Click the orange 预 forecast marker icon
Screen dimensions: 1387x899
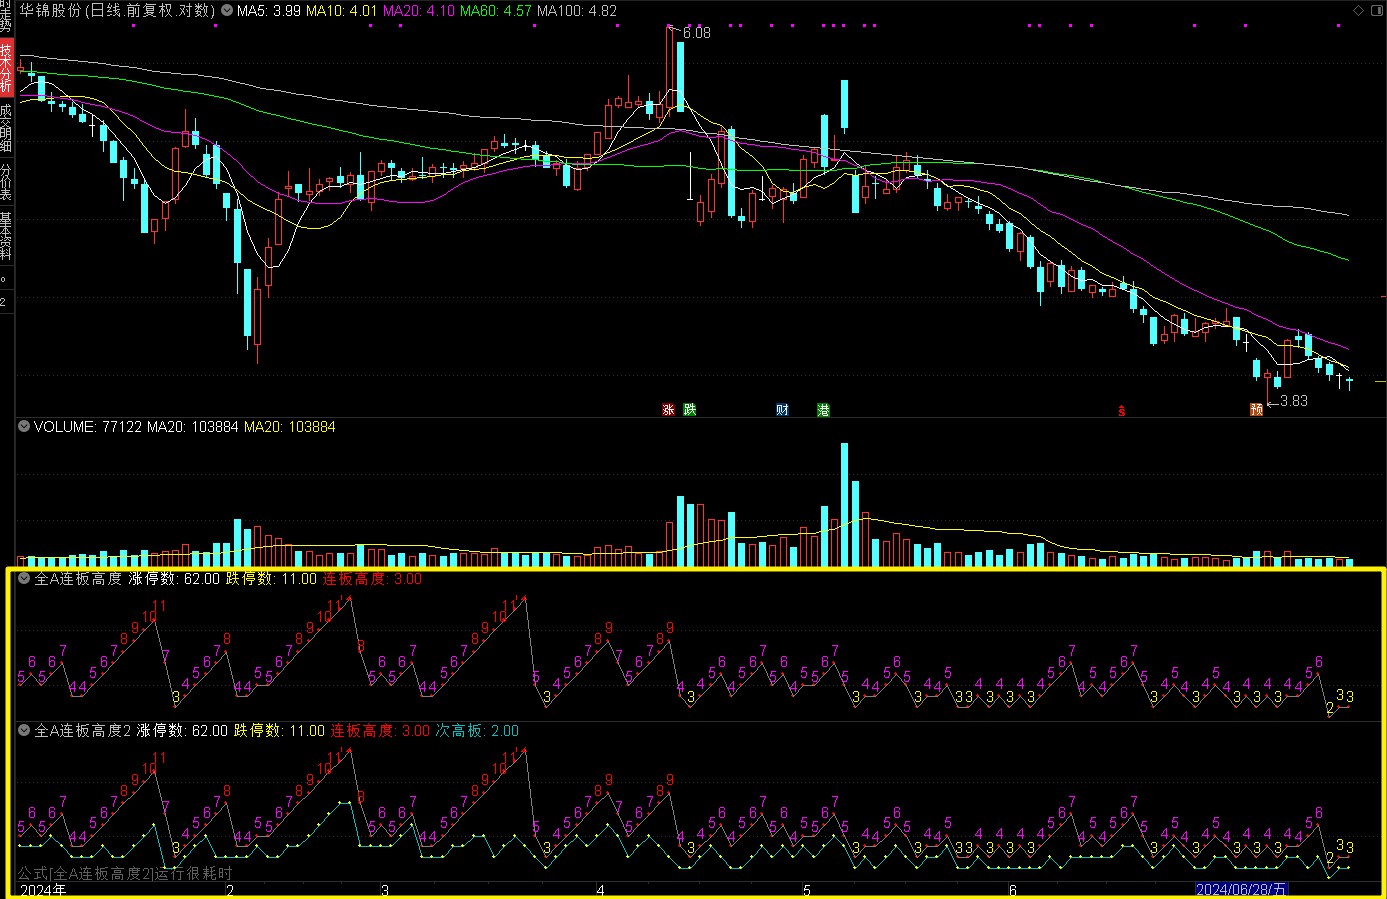click(1256, 410)
